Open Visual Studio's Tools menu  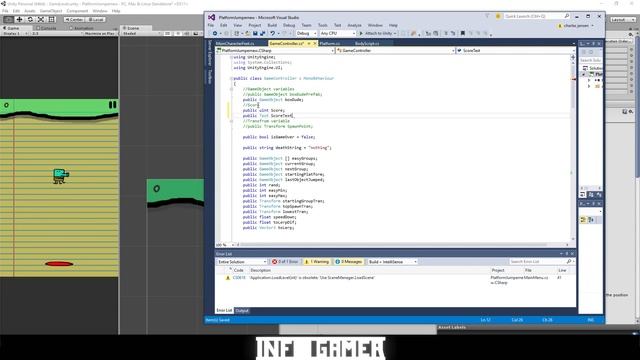[x=322, y=25]
